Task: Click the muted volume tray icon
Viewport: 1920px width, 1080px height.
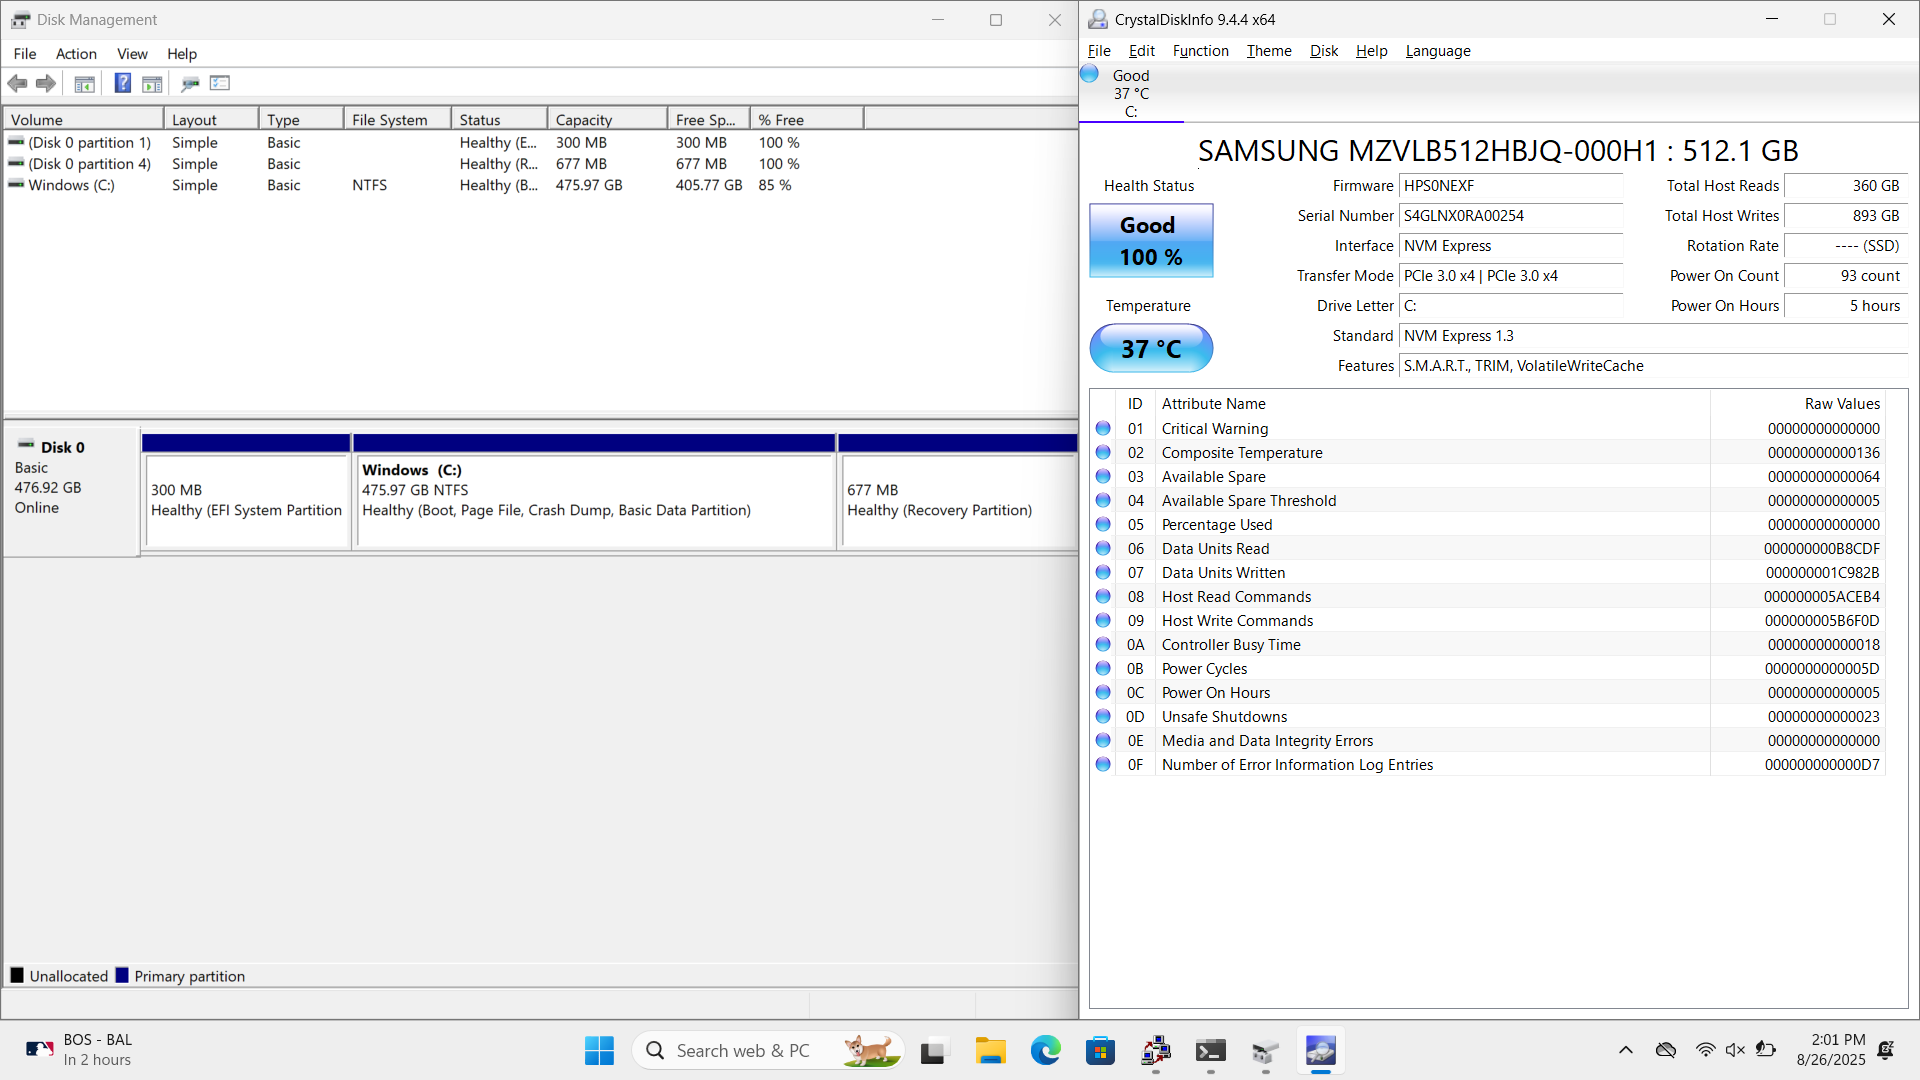Action: pyautogui.click(x=1735, y=1050)
